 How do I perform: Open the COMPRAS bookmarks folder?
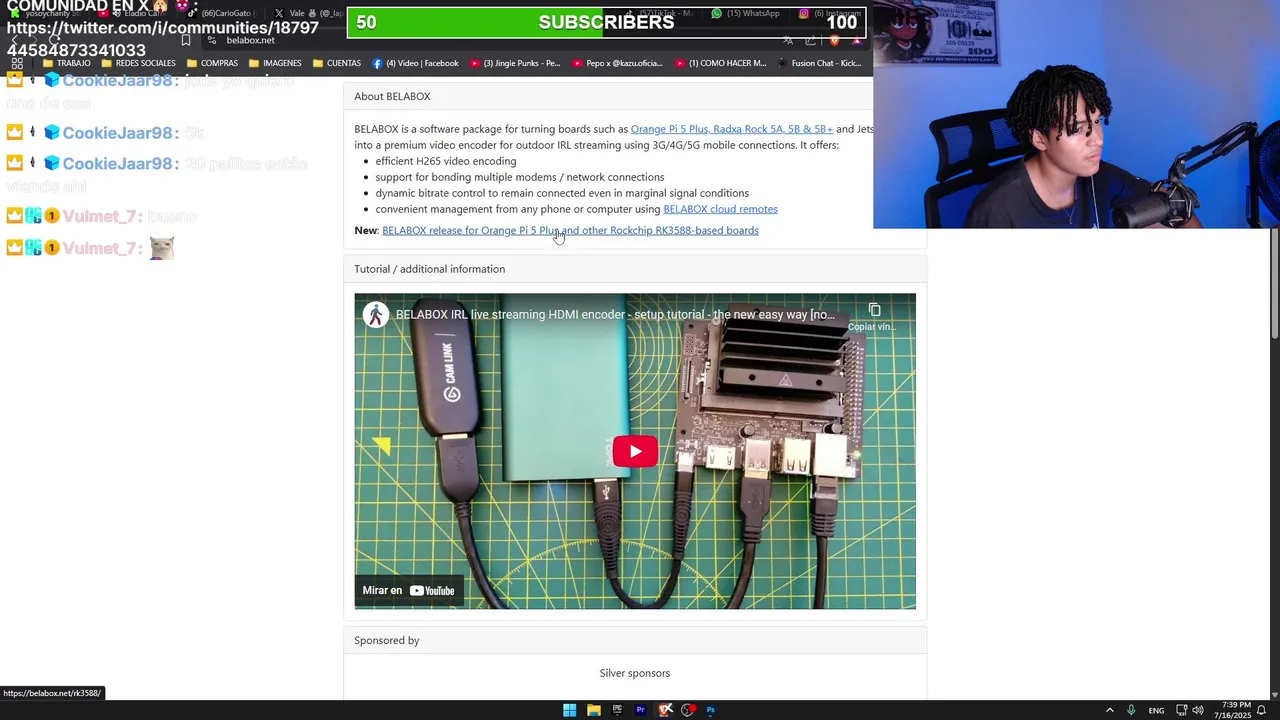(212, 63)
